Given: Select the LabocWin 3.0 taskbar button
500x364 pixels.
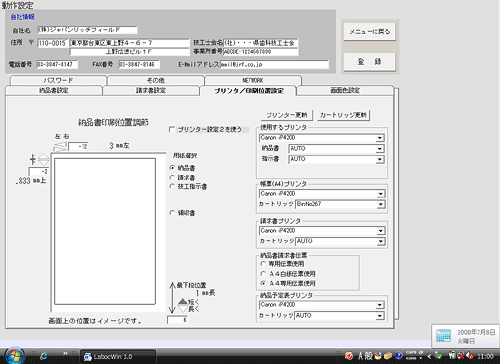Looking at the screenshot, I should coord(118,357).
